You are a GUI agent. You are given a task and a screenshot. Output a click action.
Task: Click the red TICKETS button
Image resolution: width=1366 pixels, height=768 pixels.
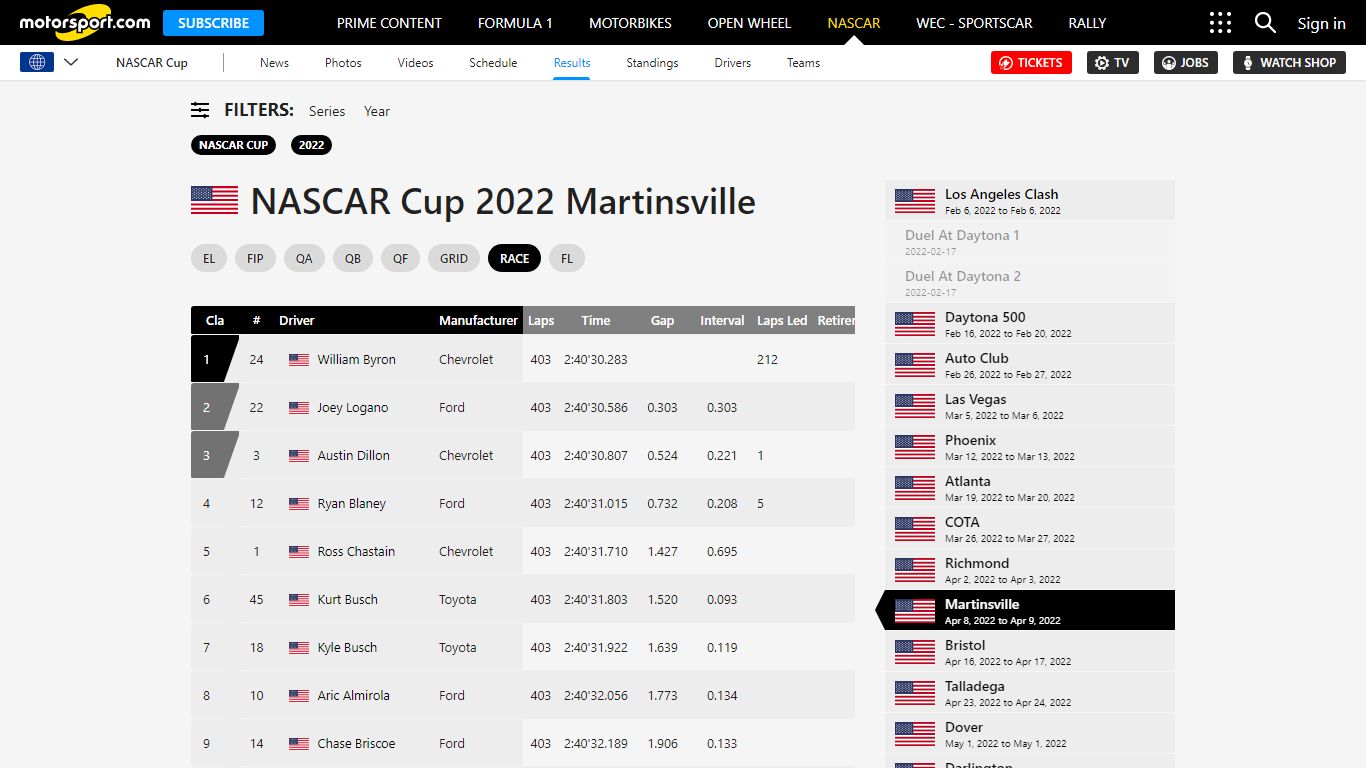click(1031, 62)
